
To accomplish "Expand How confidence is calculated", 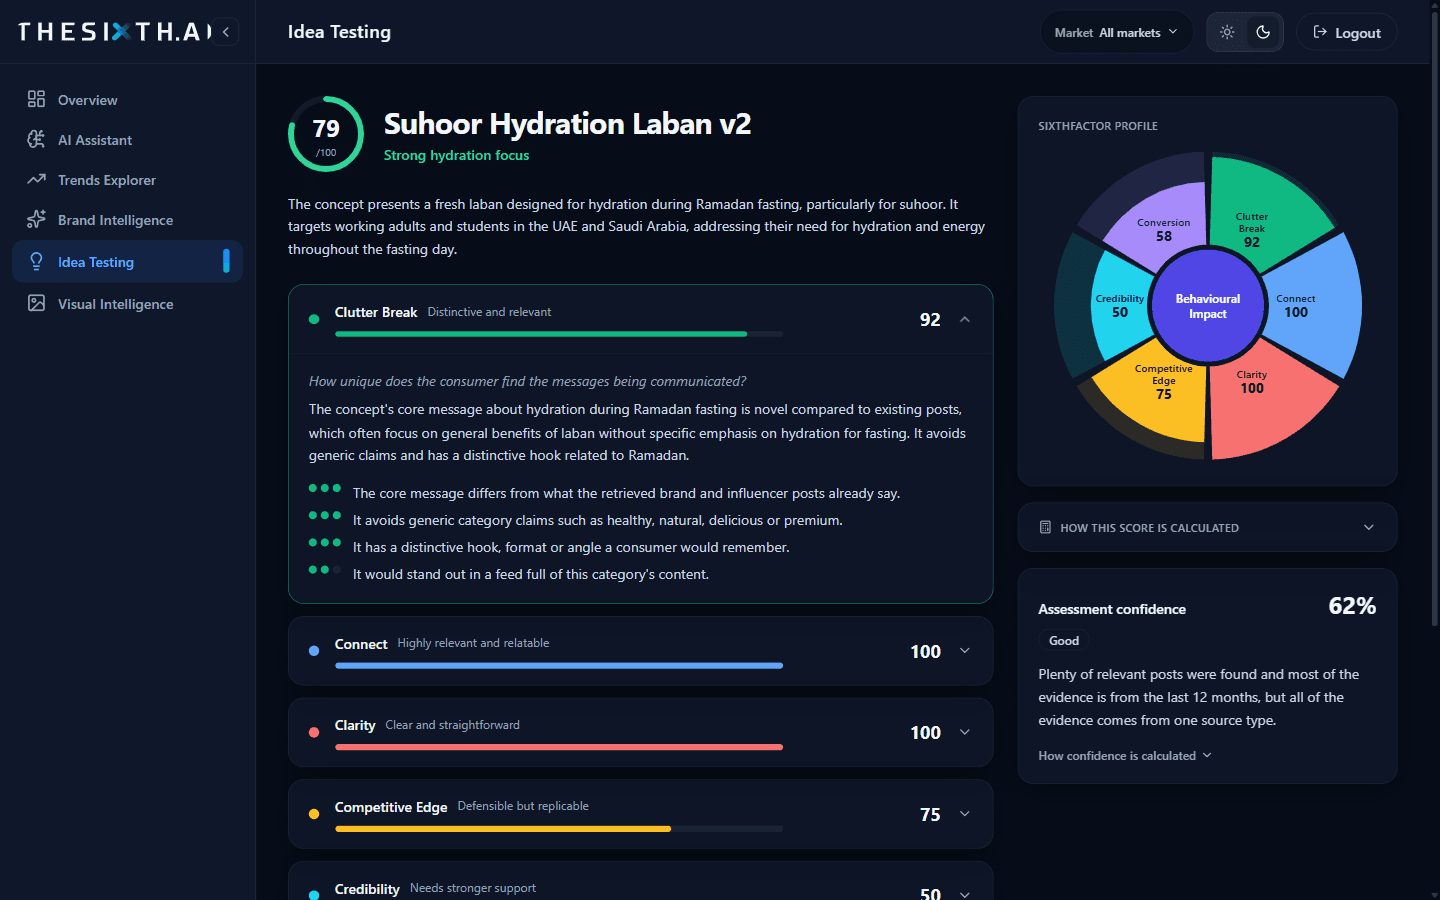I will (1125, 756).
